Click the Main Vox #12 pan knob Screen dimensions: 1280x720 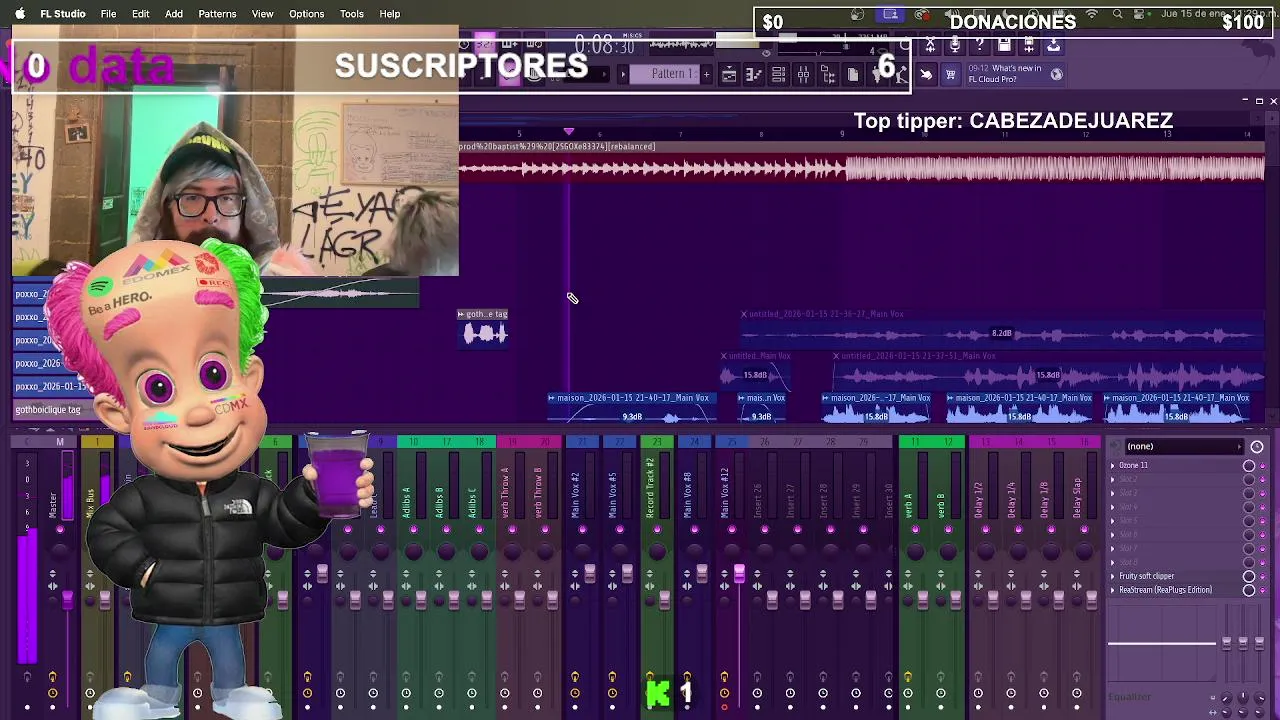tap(732, 551)
